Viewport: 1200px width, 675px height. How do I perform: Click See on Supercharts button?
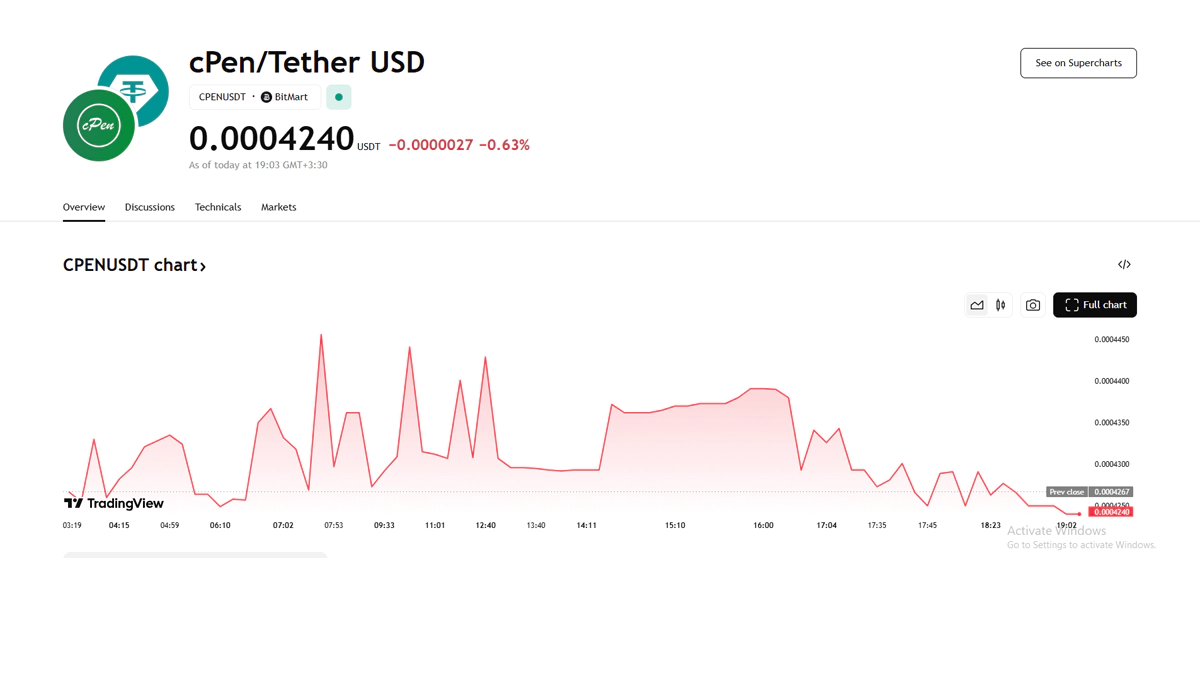tap(1078, 63)
